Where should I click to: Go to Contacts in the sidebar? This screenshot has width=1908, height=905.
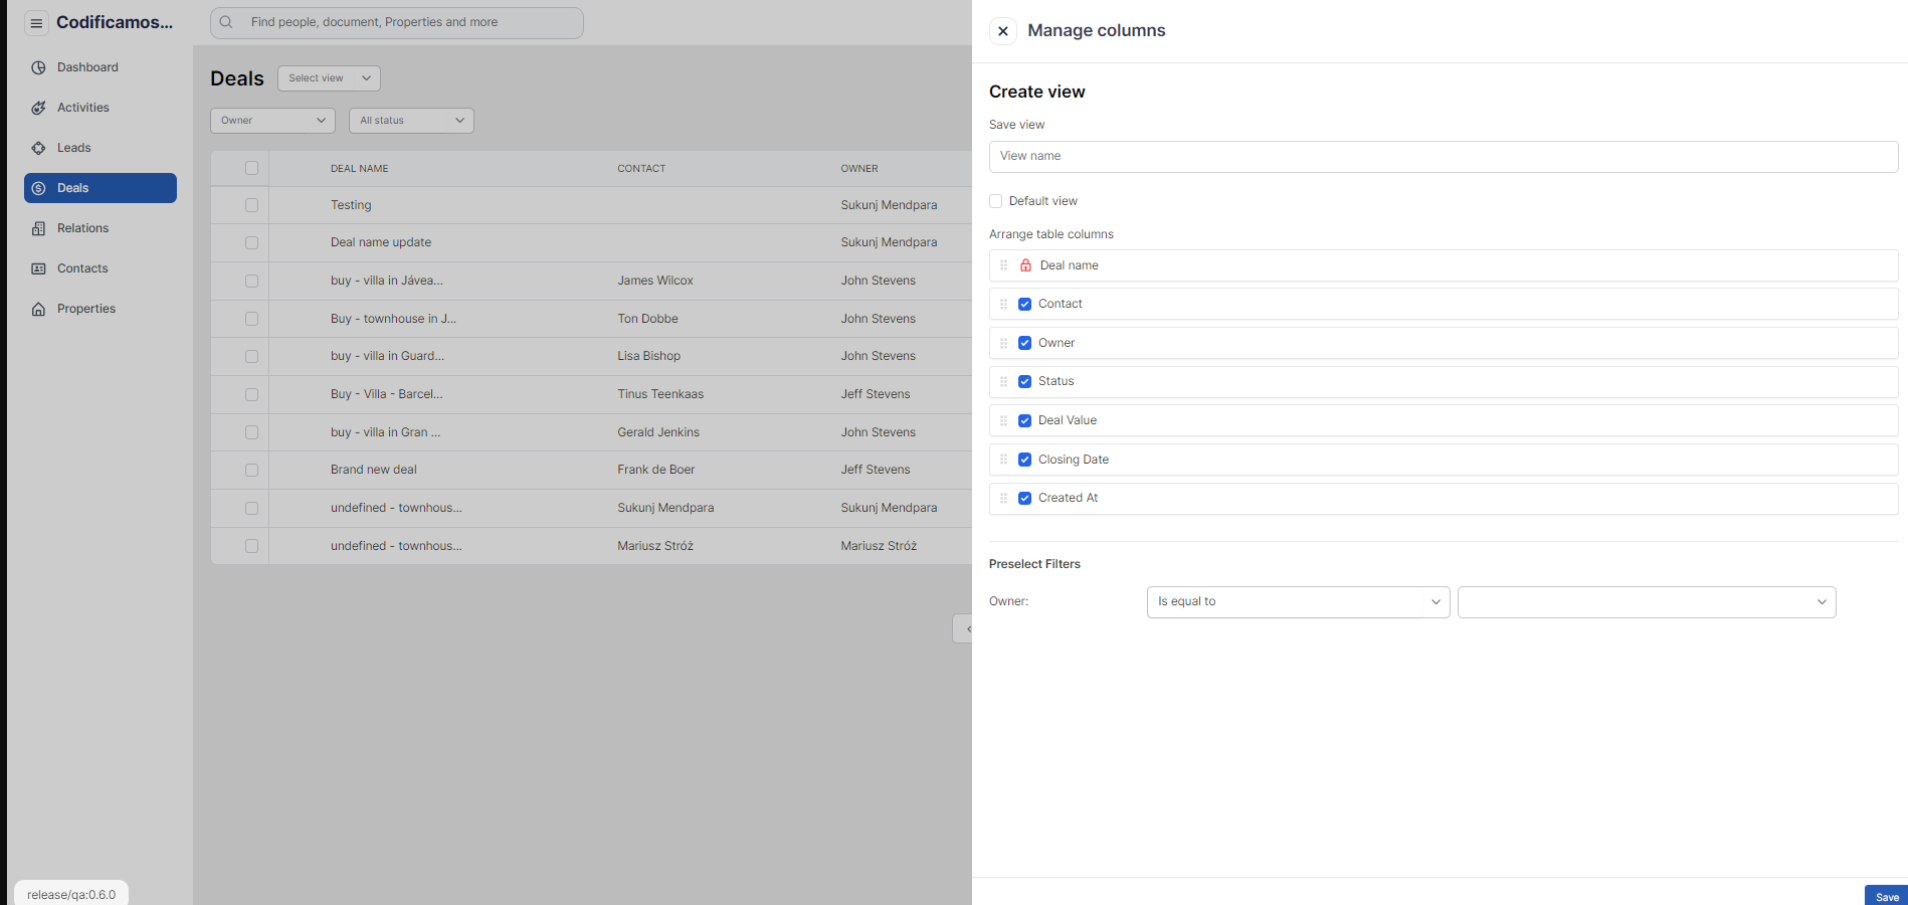82,269
